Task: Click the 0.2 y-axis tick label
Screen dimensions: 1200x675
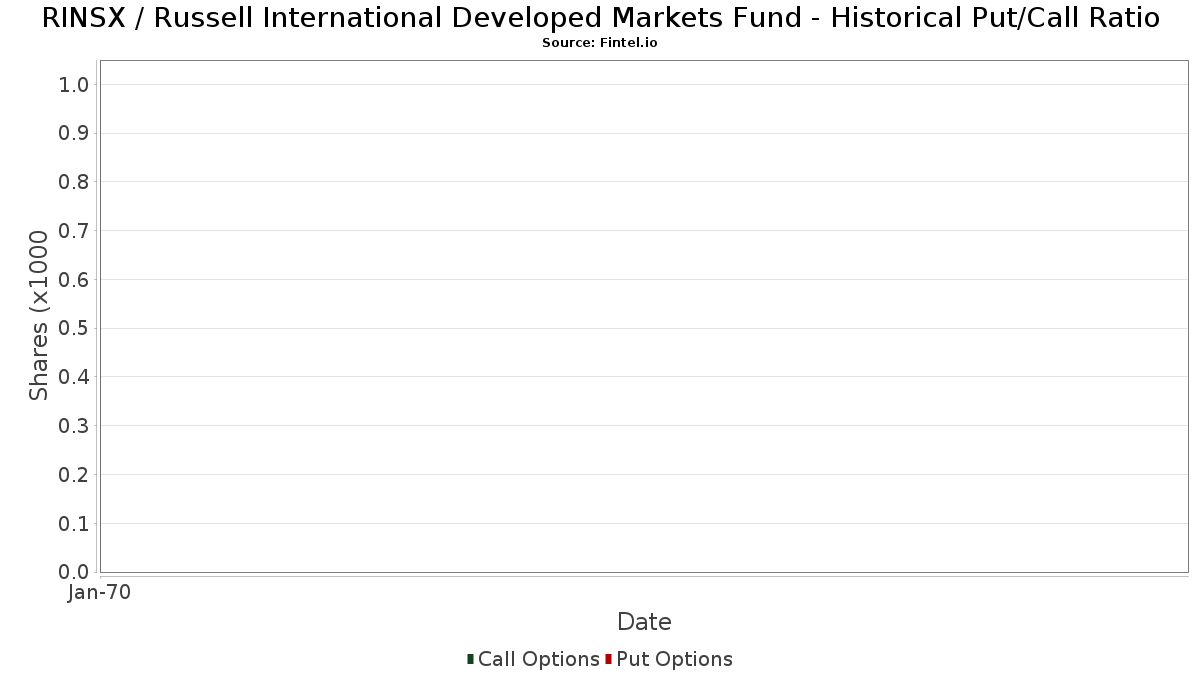Action: coord(75,474)
